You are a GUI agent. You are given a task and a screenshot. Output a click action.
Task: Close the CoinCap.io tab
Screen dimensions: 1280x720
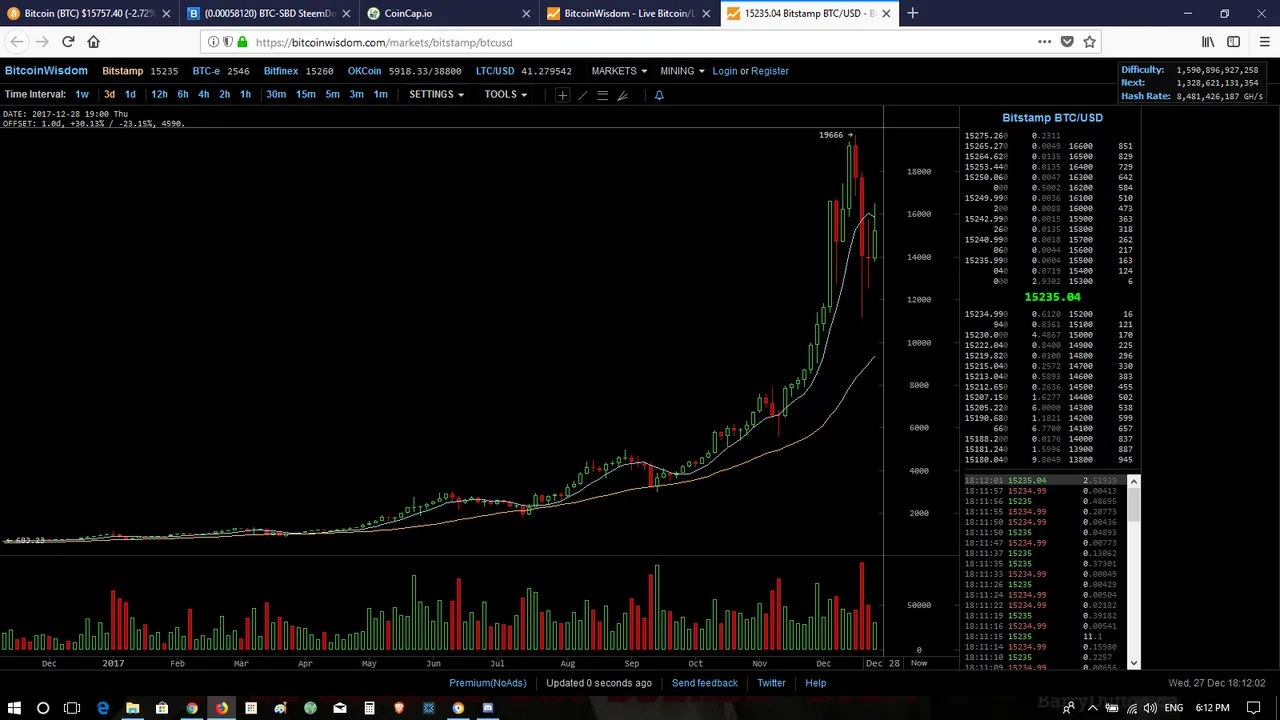click(x=526, y=13)
